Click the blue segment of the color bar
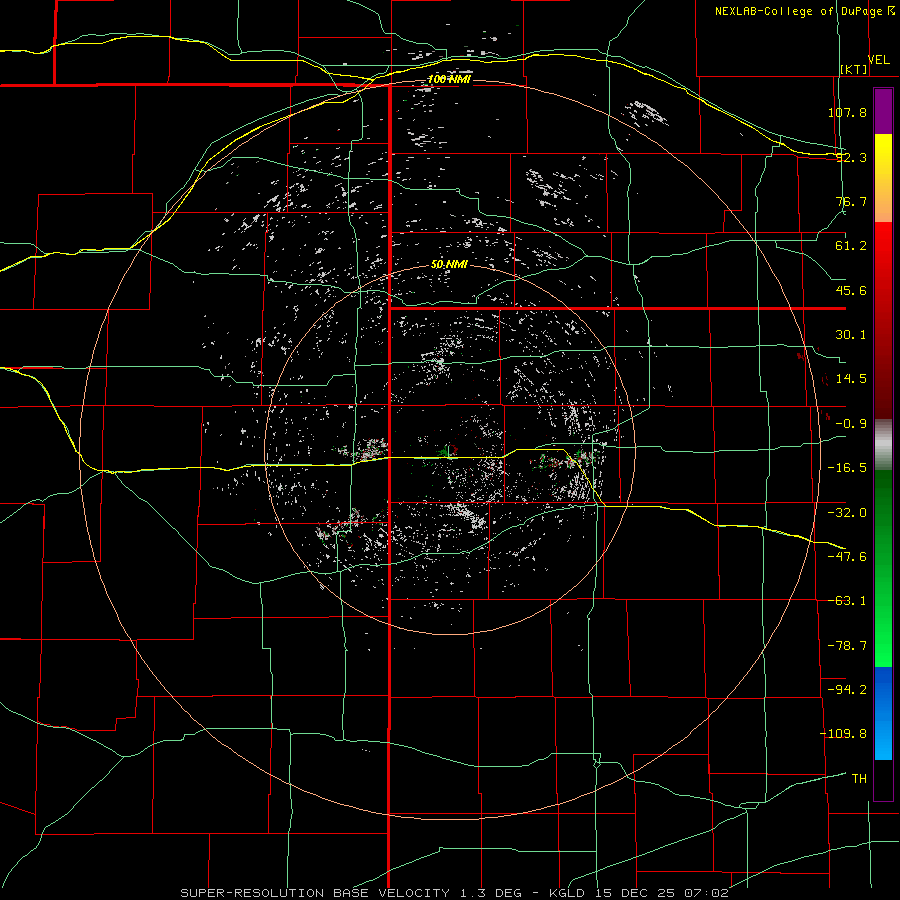 pos(883,713)
